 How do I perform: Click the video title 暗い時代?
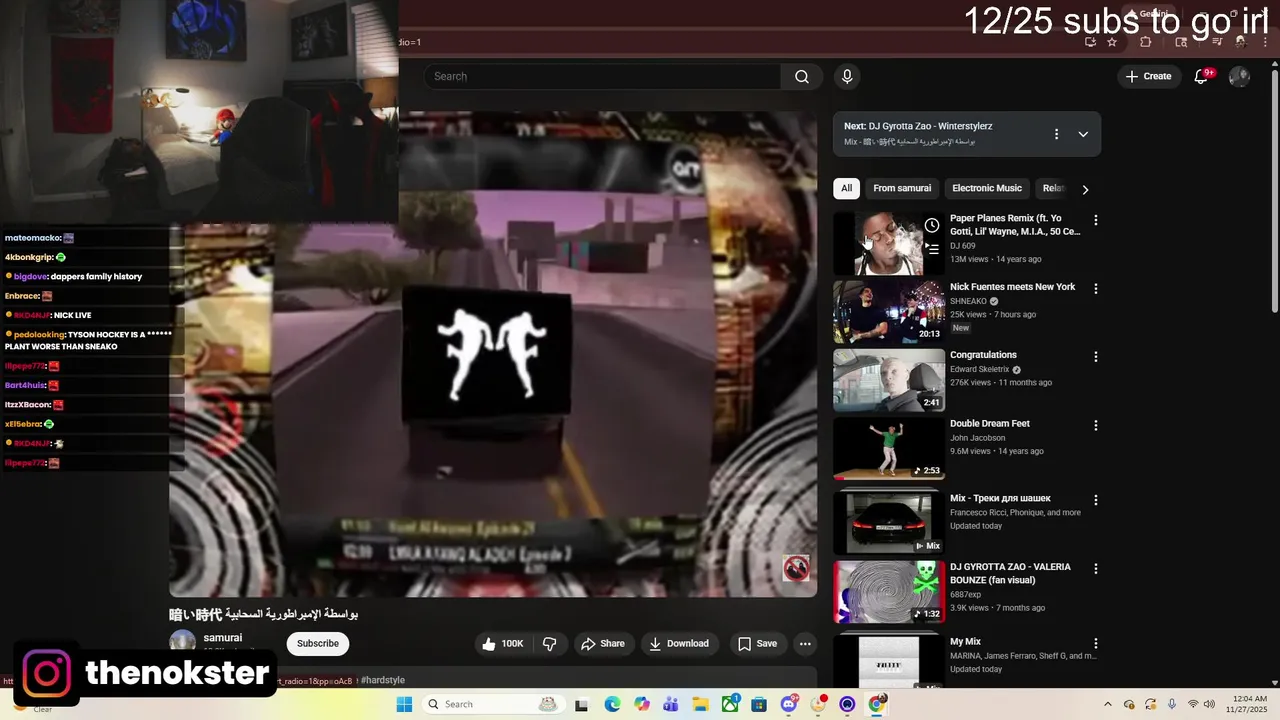tap(264, 614)
